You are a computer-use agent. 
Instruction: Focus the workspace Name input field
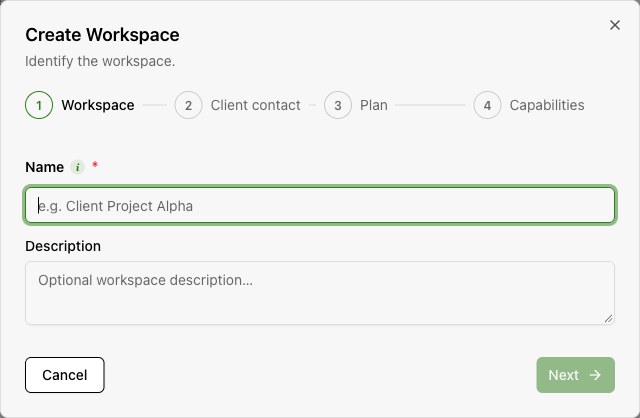tap(320, 205)
